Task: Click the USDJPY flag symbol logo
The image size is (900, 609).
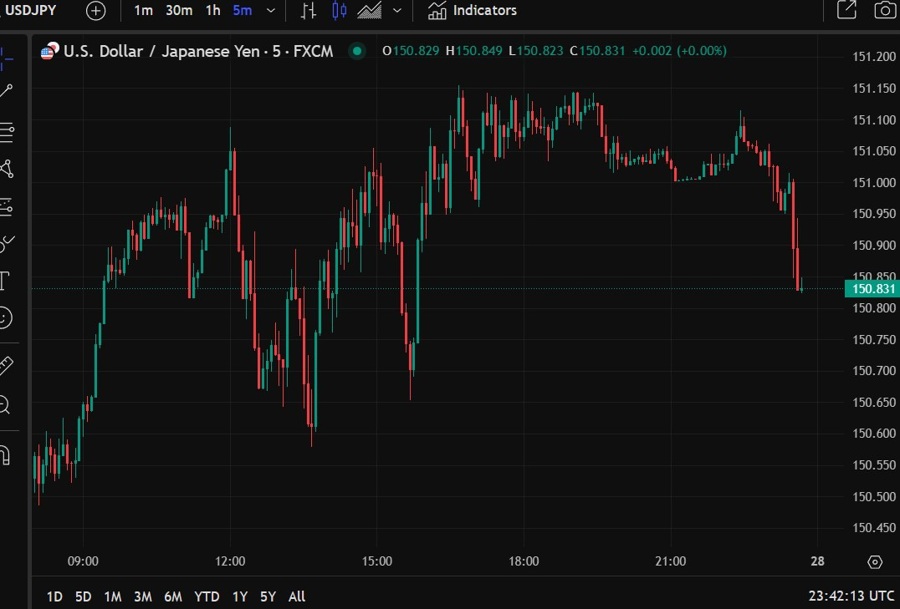Action: pyautogui.click(x=49, y=51)
